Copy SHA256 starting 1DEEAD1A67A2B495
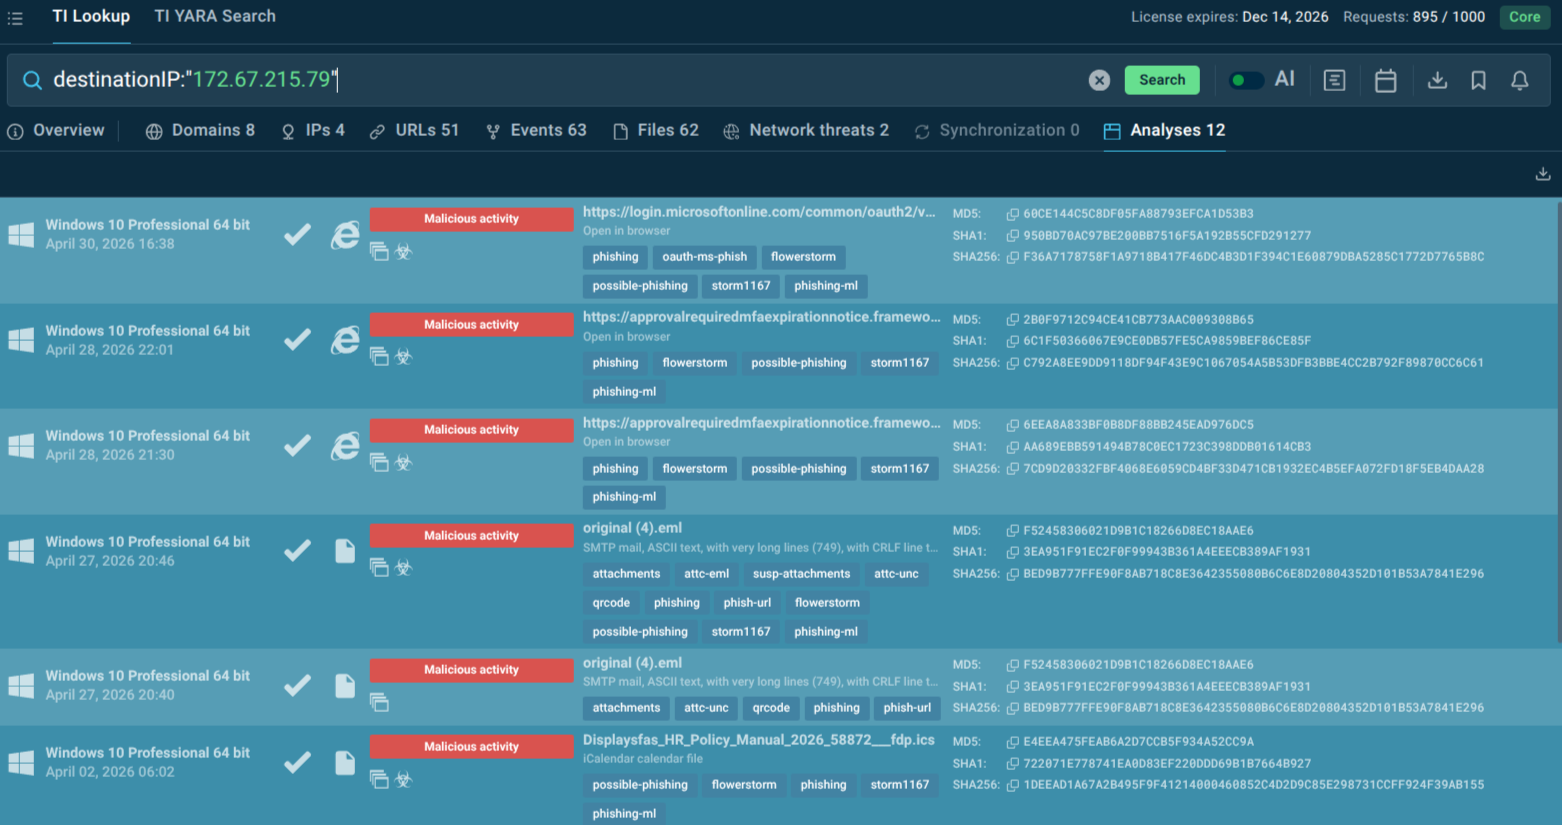 click(x=1012, y=785)
